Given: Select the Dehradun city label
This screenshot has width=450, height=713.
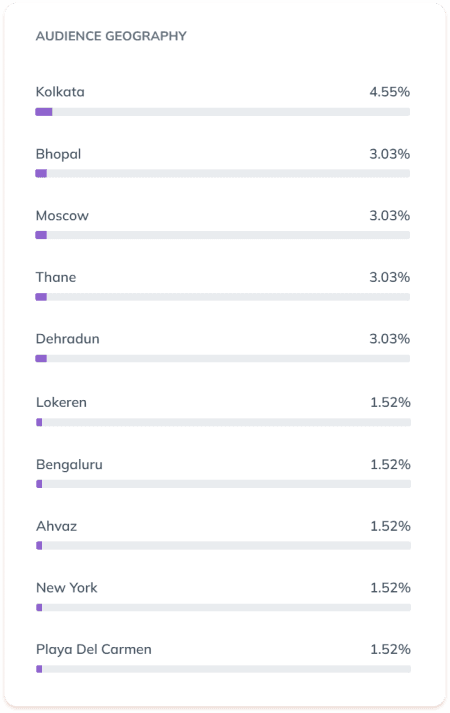Looking at the screenshot, I should click(x=68, y=339).
